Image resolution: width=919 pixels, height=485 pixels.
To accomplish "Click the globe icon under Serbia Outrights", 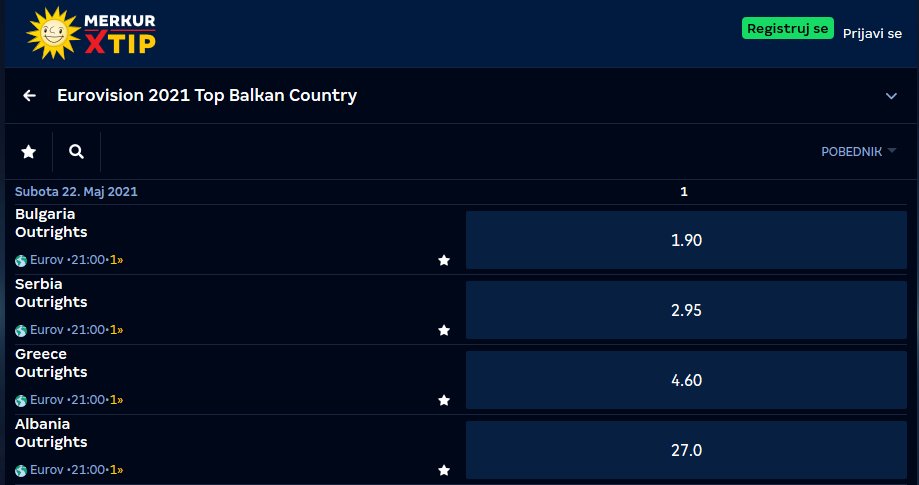I will tap(21, 330).
